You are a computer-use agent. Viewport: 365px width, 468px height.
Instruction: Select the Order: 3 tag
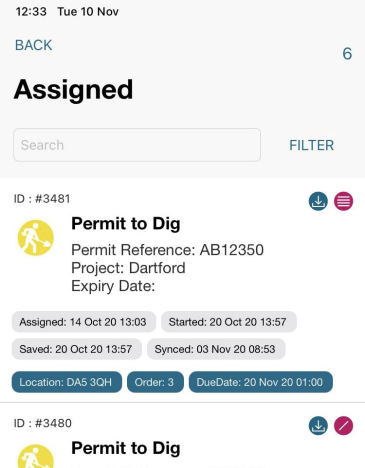(x=155, y=382)
